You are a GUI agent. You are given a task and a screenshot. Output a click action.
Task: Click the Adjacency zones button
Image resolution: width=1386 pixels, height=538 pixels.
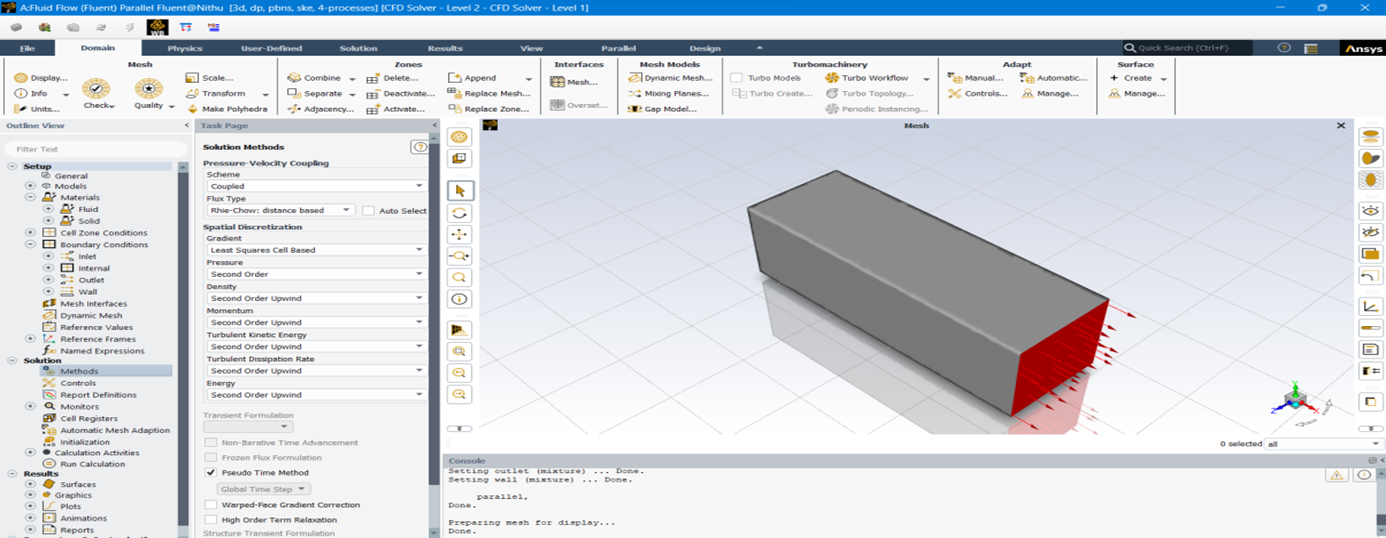pos(321,109)
